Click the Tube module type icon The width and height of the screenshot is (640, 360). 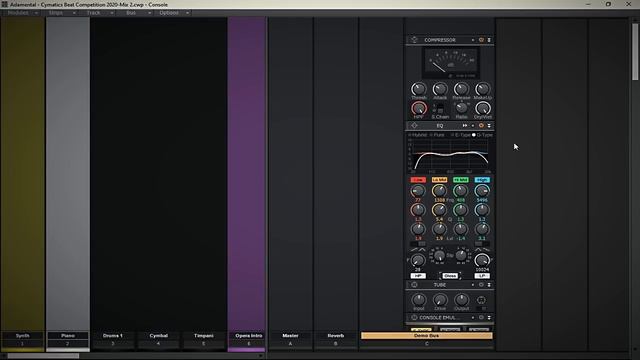pos(414,285)
